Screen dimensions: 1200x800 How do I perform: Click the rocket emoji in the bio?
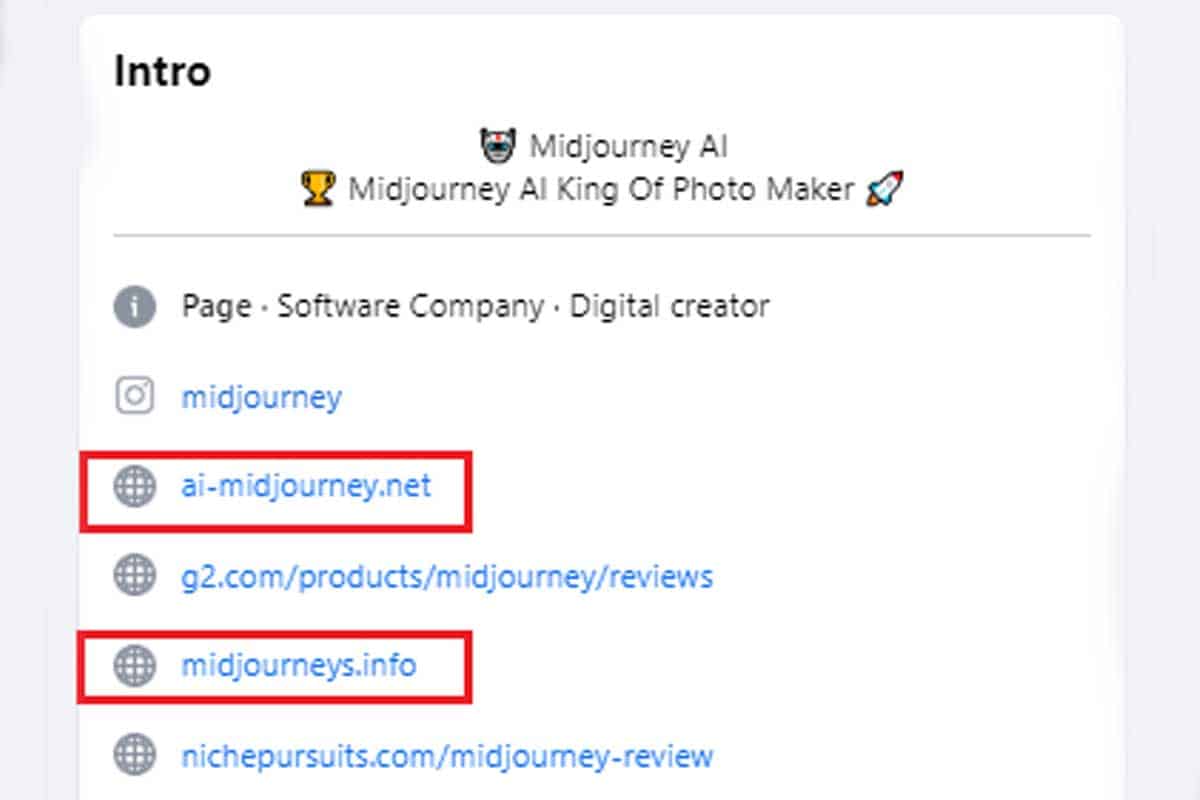pos(884,189)
